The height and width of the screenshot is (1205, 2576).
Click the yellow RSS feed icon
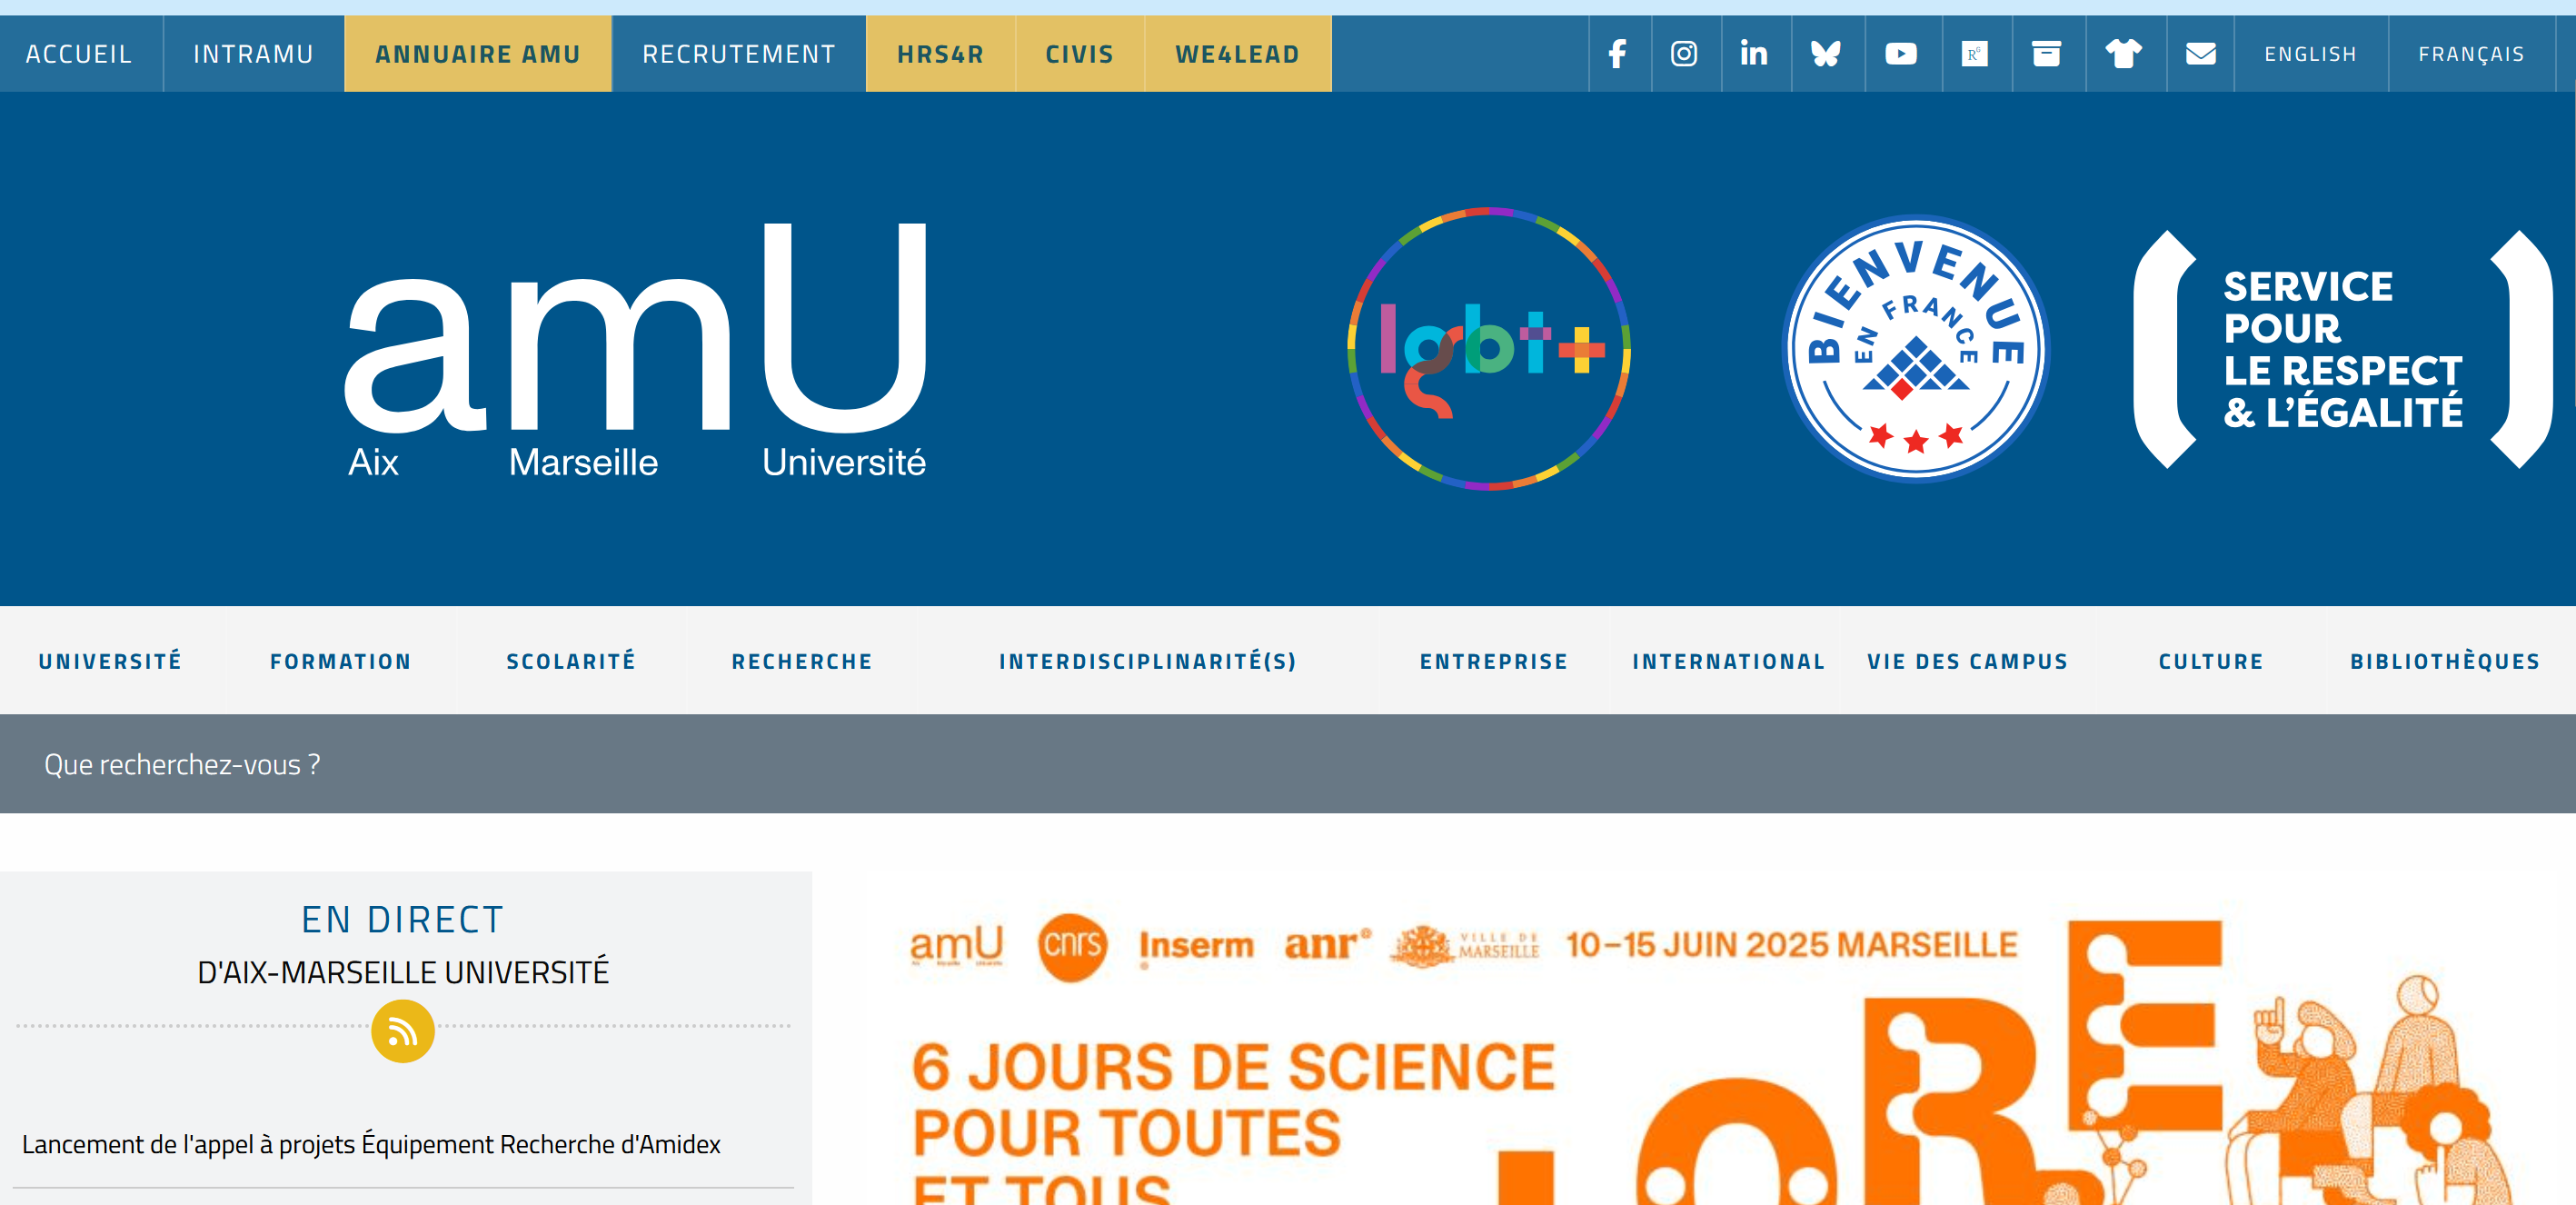pyautogui.click(x=402, y=1031)
